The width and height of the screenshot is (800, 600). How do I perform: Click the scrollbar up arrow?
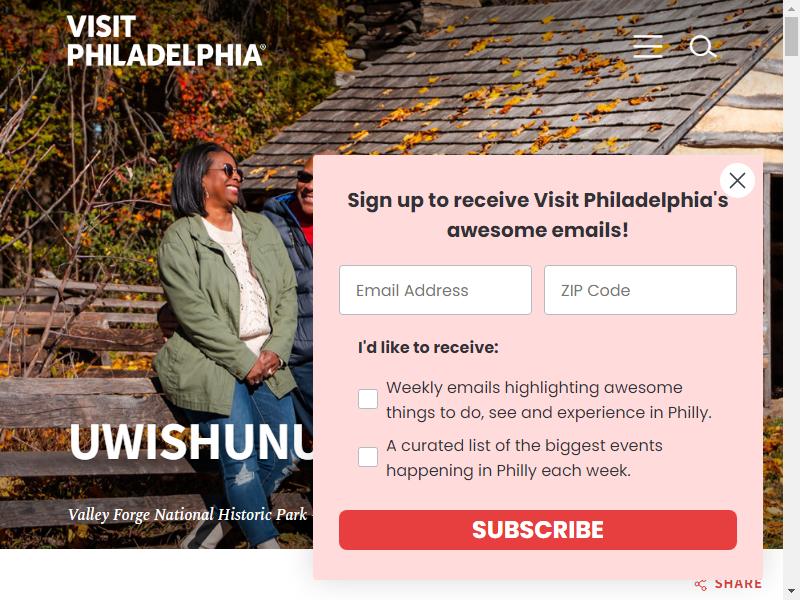[x=791, y=6]
